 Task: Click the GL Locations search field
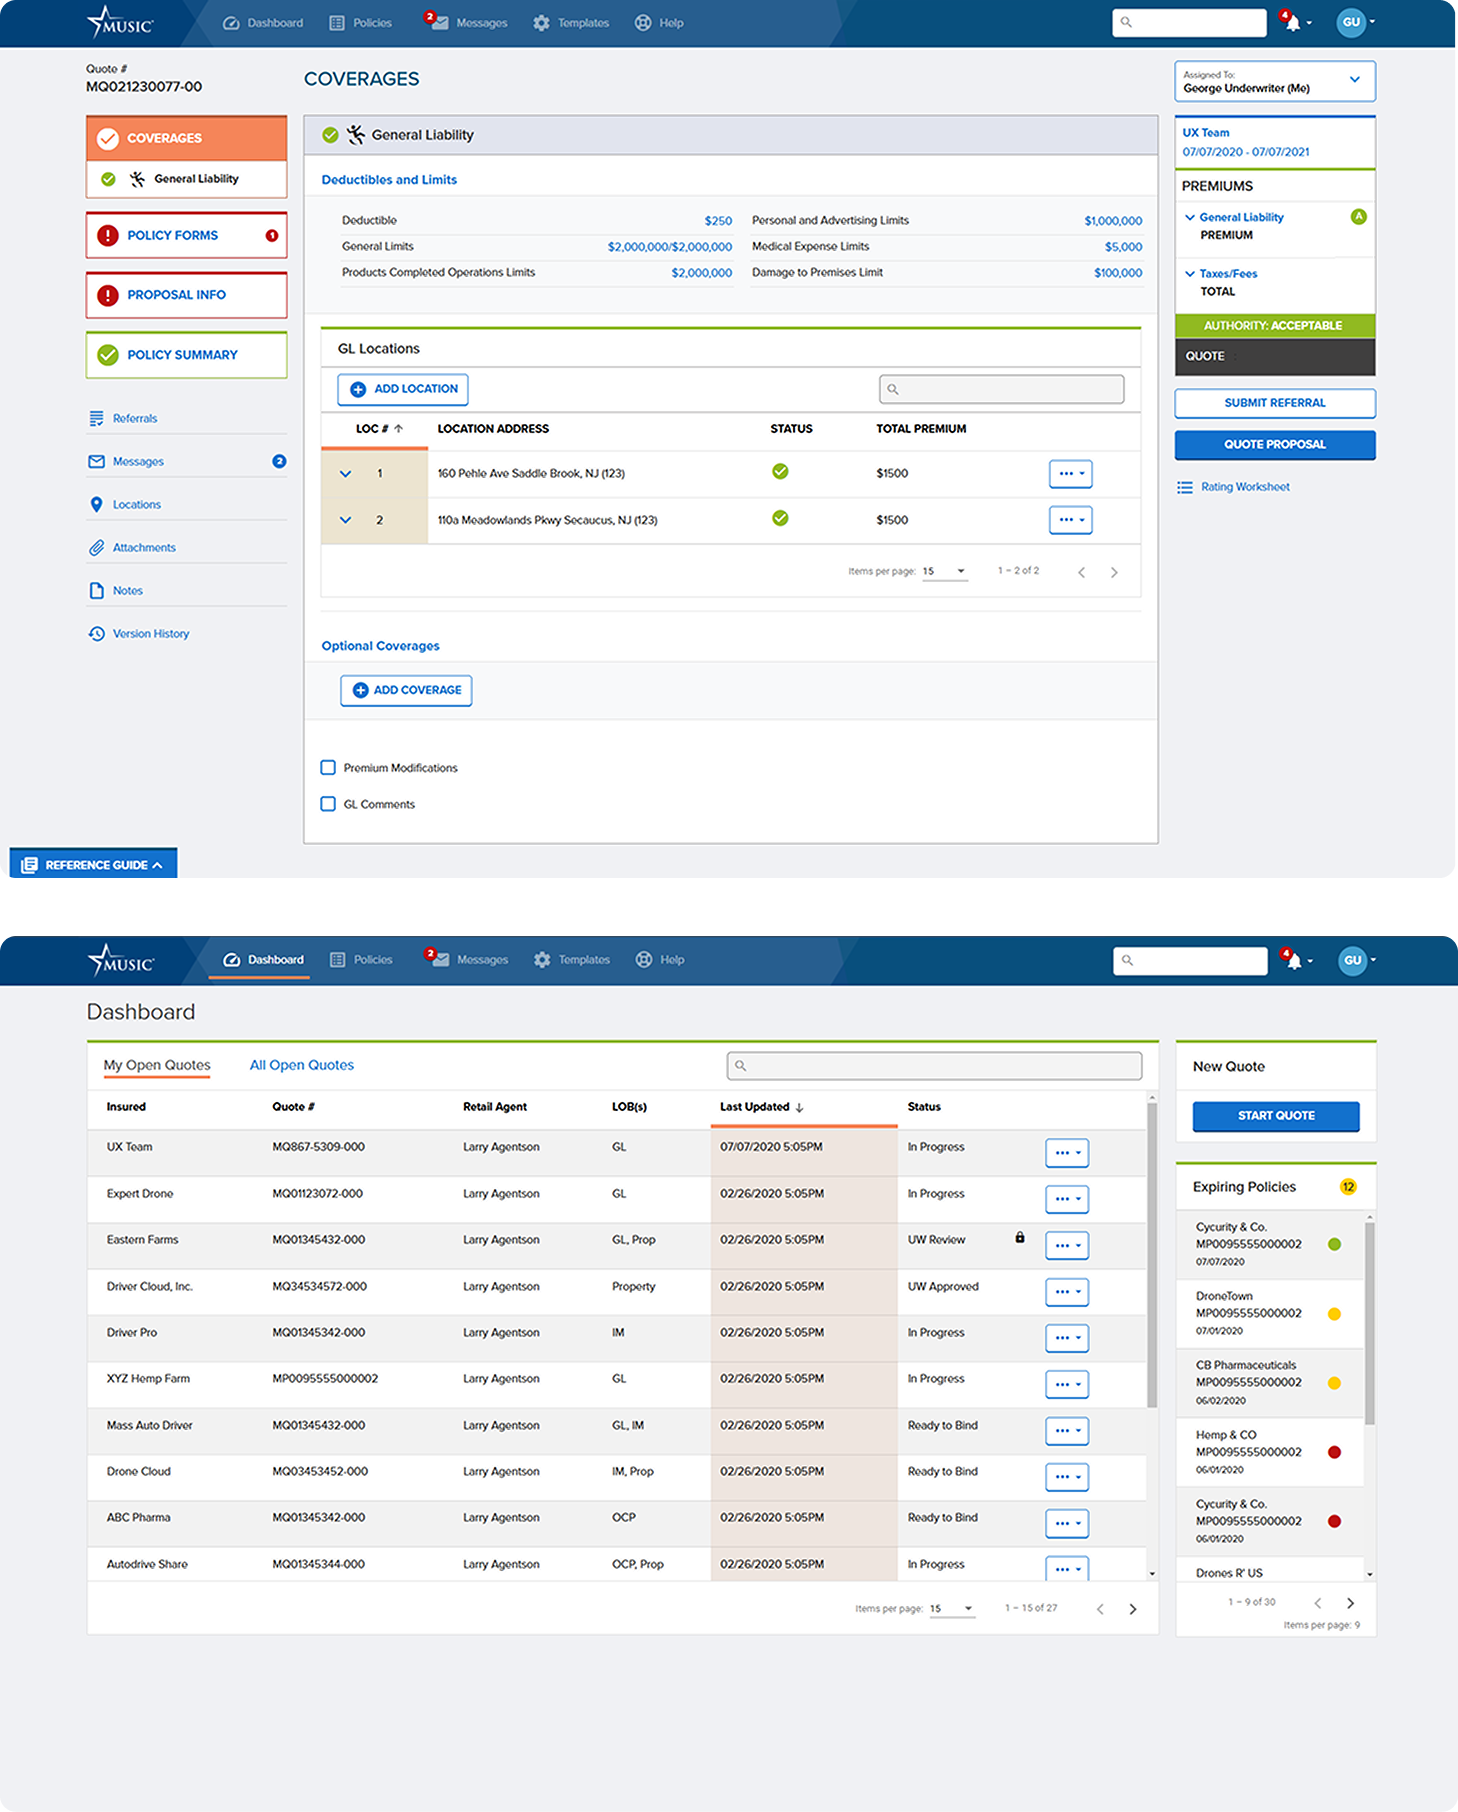[x=1001, y=389]
